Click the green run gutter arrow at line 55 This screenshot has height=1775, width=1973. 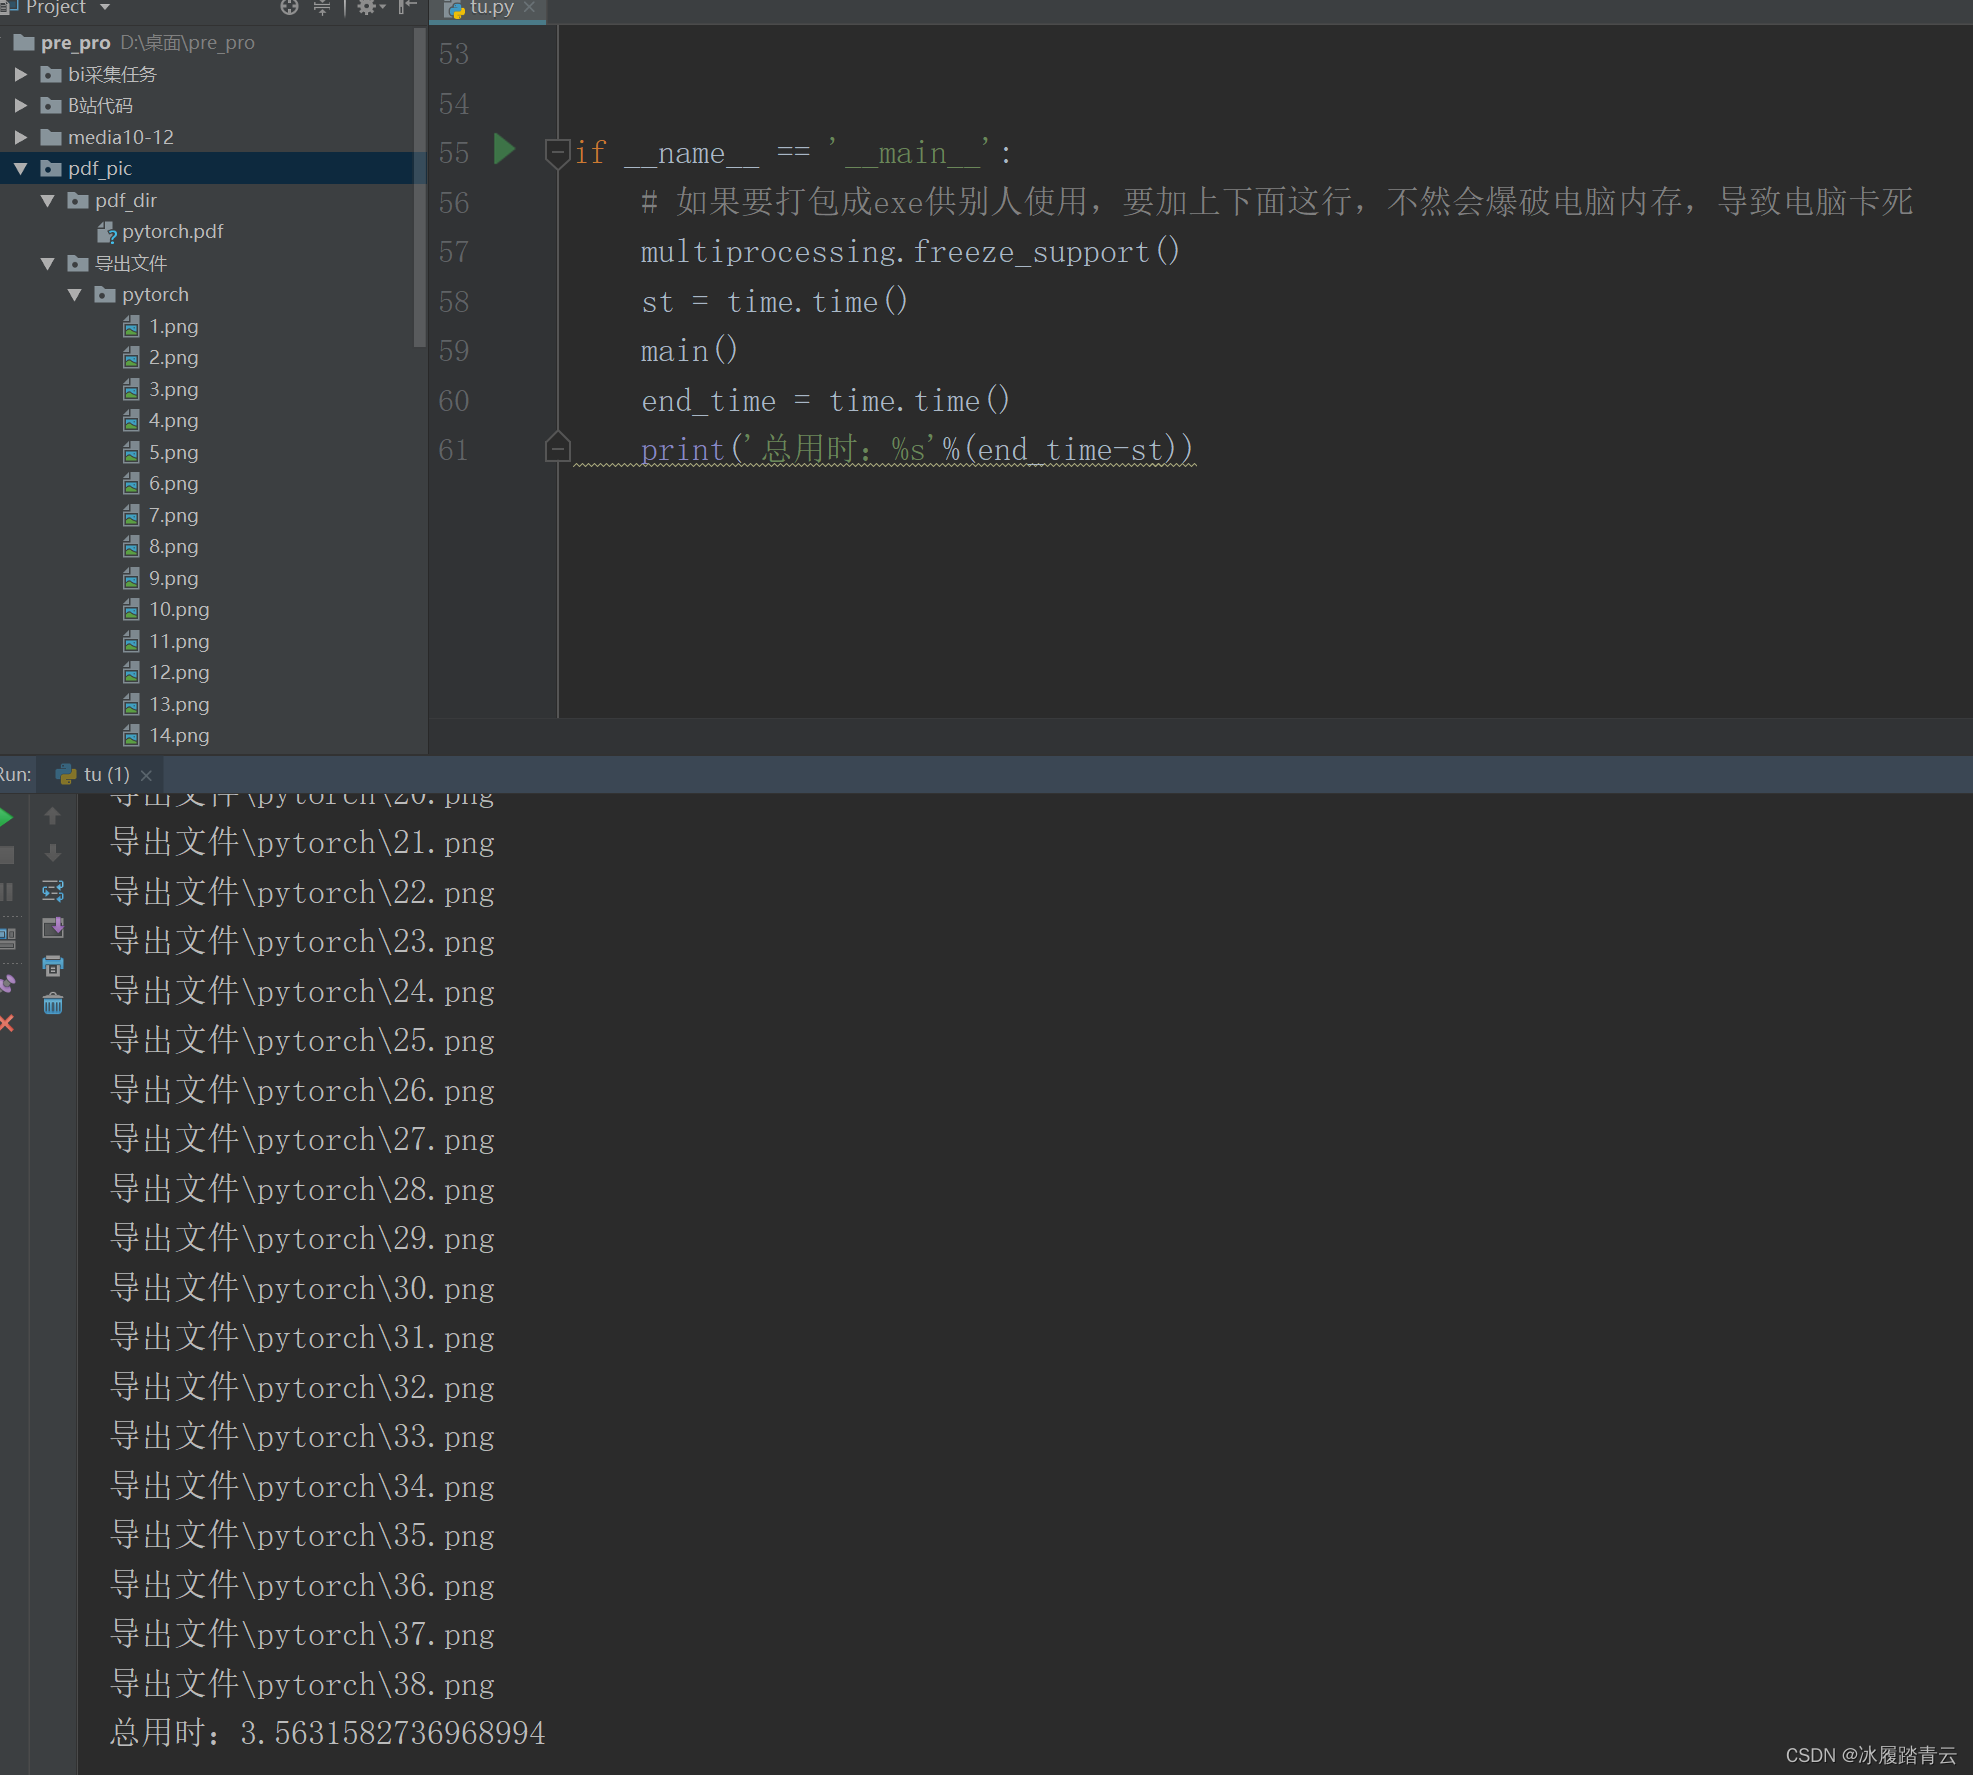(x=504, y=150)
